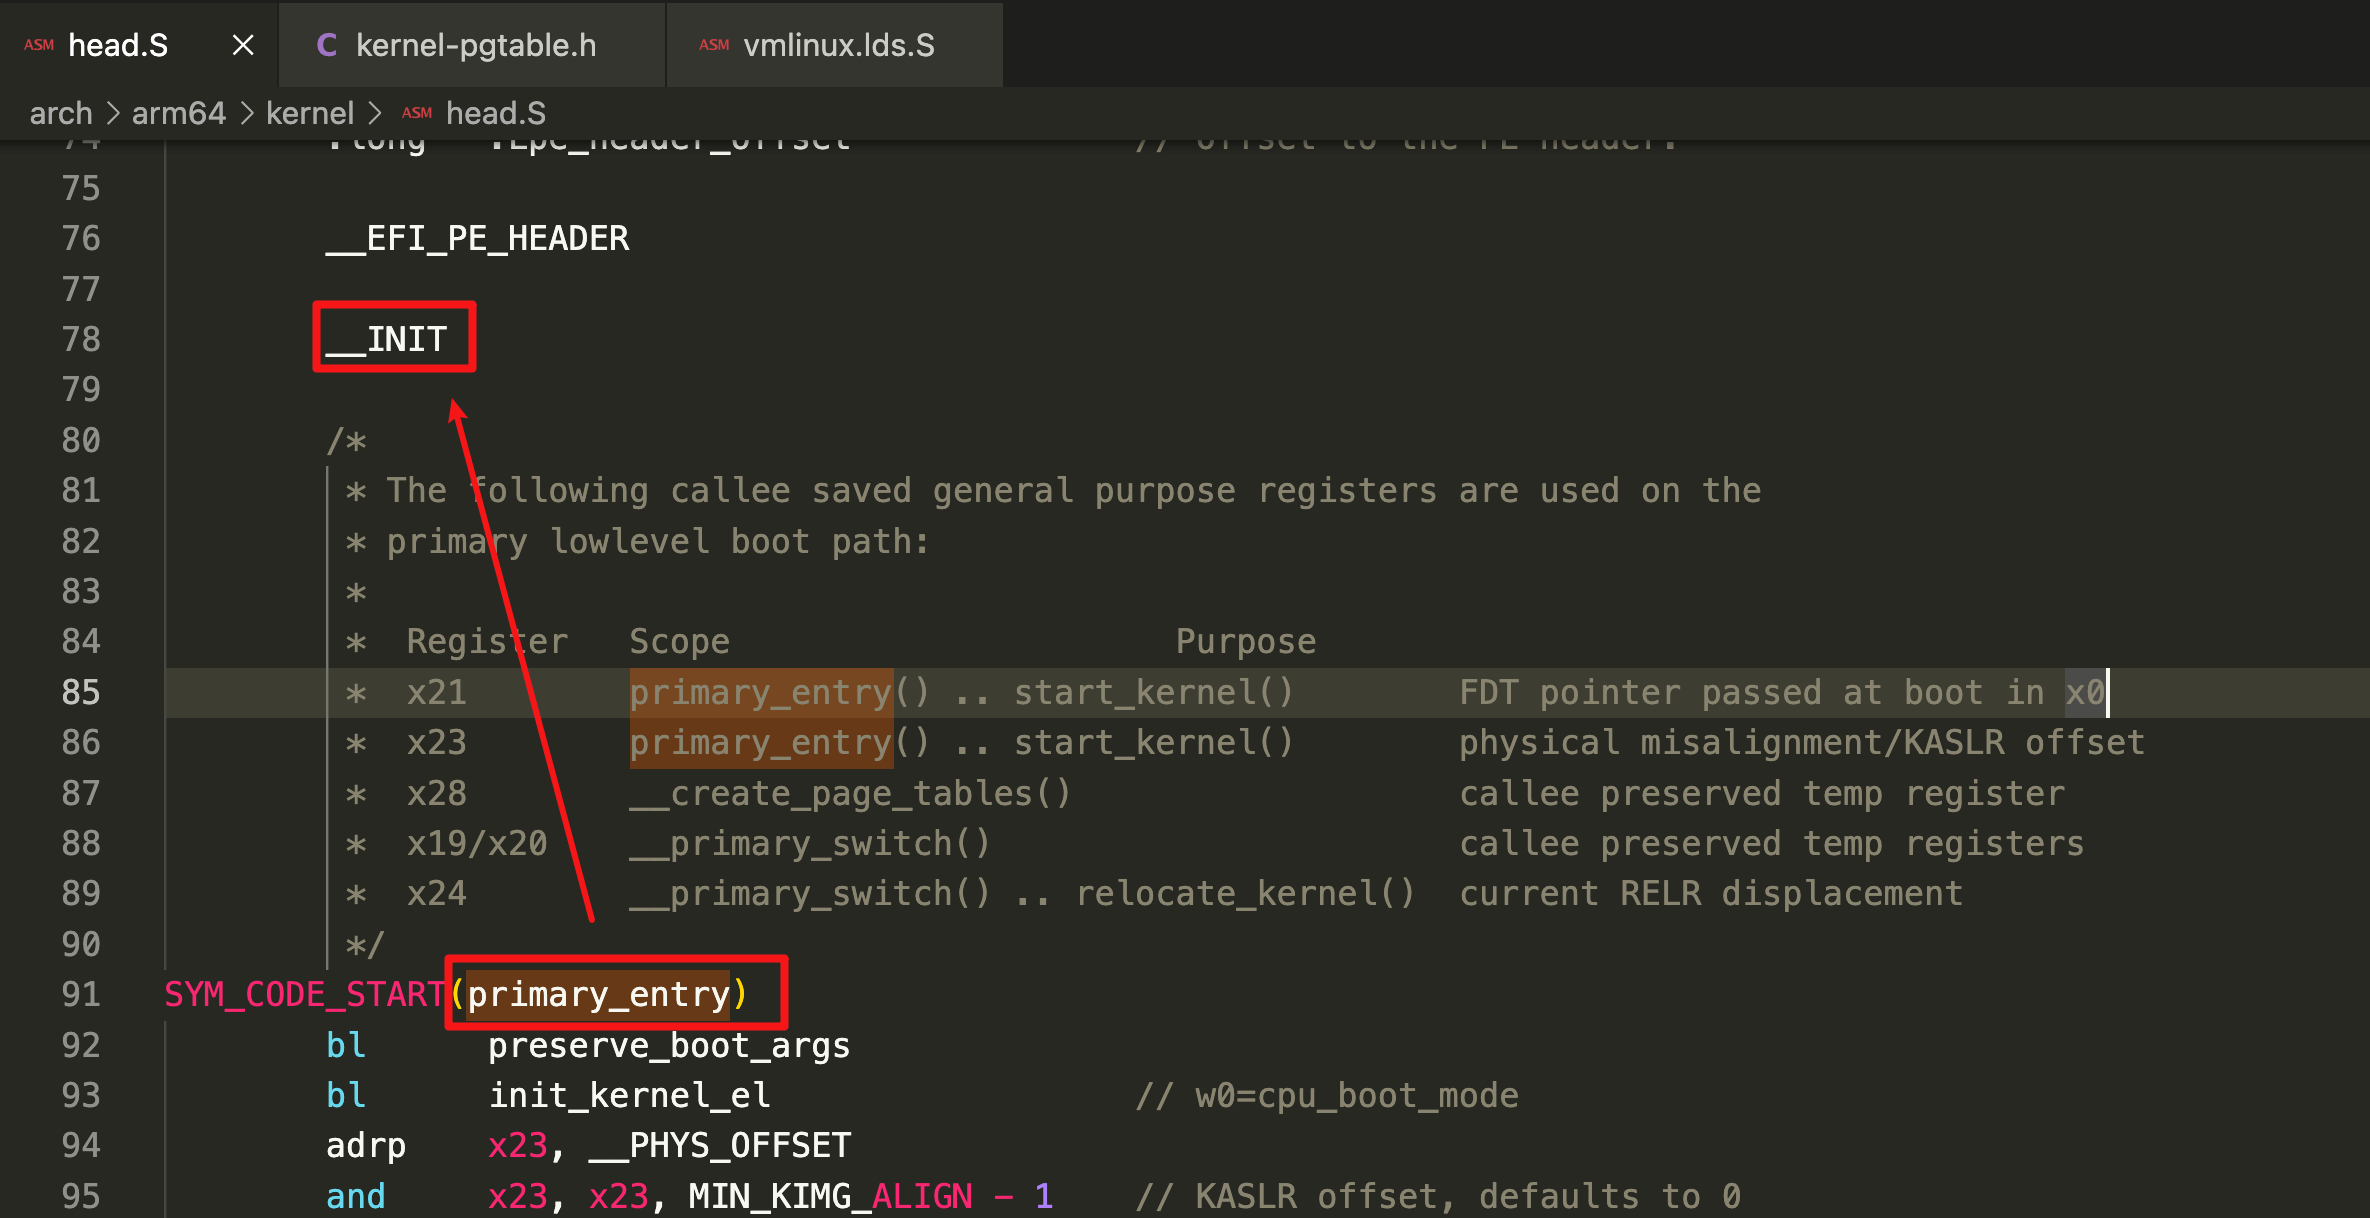
Task: Click the ASM icon in the breadcrumb
Action: 417,113
